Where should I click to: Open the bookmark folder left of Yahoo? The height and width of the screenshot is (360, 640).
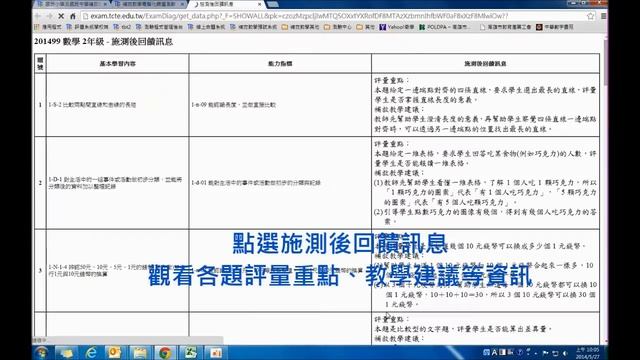(x=365, y=27)
